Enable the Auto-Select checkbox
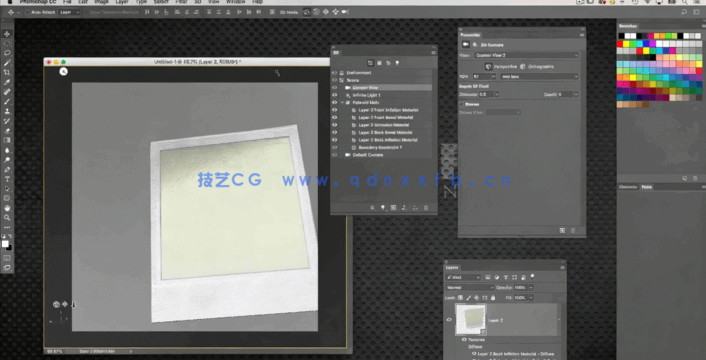 27,13
